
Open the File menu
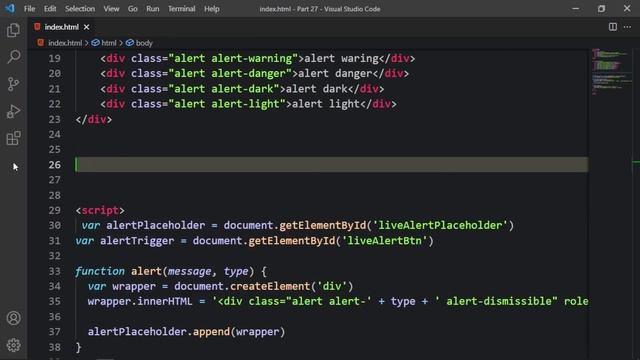point(29,9)
